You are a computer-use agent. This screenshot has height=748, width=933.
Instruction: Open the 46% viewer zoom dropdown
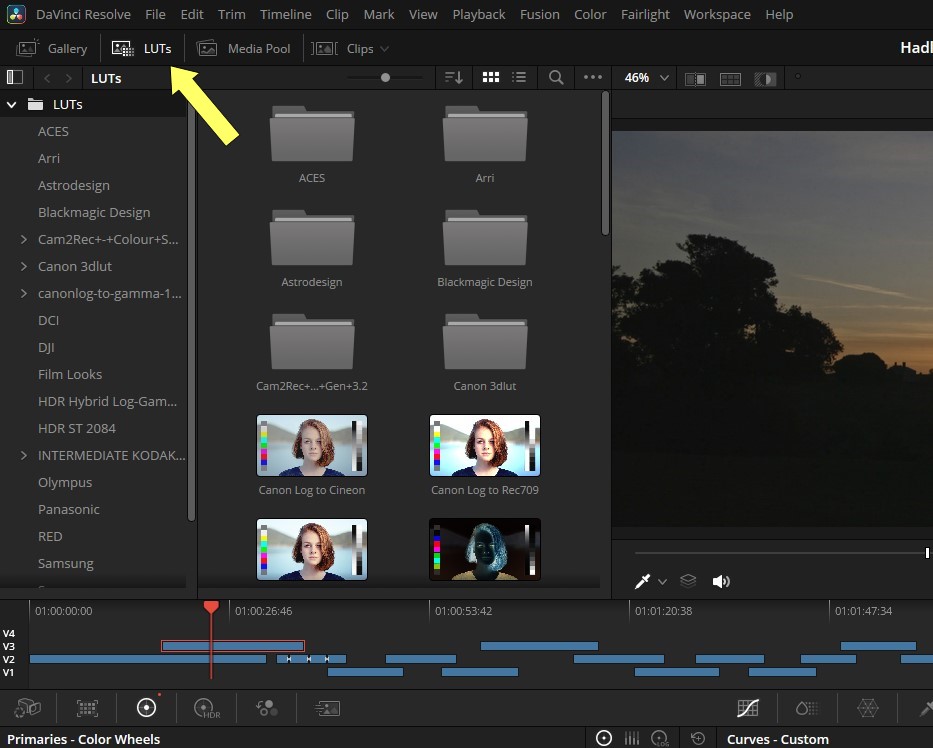pos(647,78)
